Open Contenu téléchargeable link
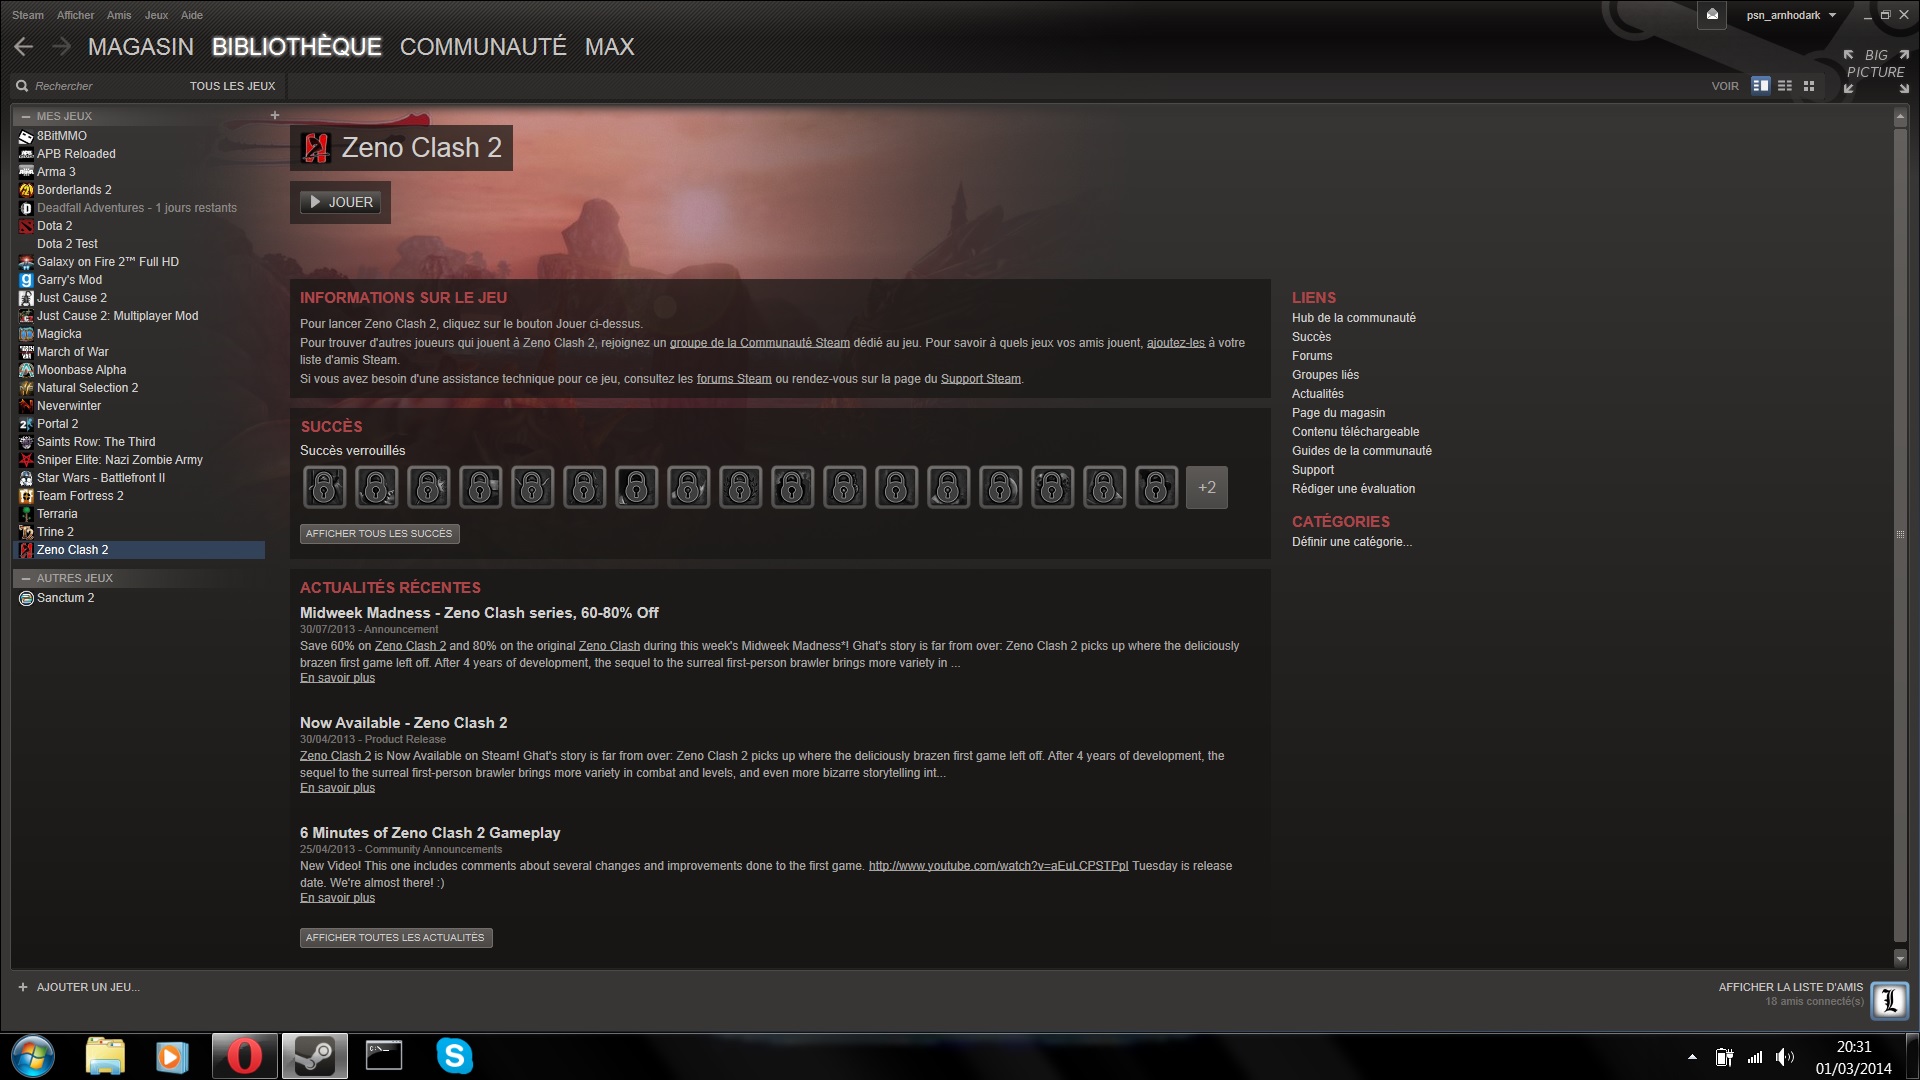 (1355, 432)
